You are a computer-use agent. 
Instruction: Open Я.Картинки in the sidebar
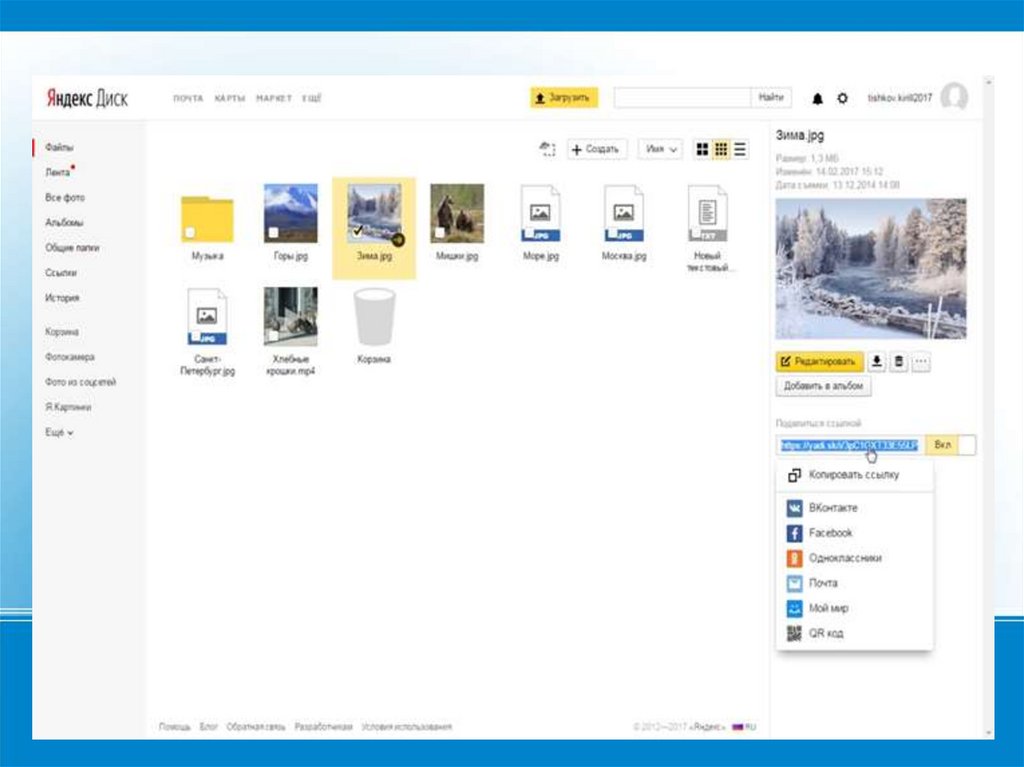coord(68,407)
